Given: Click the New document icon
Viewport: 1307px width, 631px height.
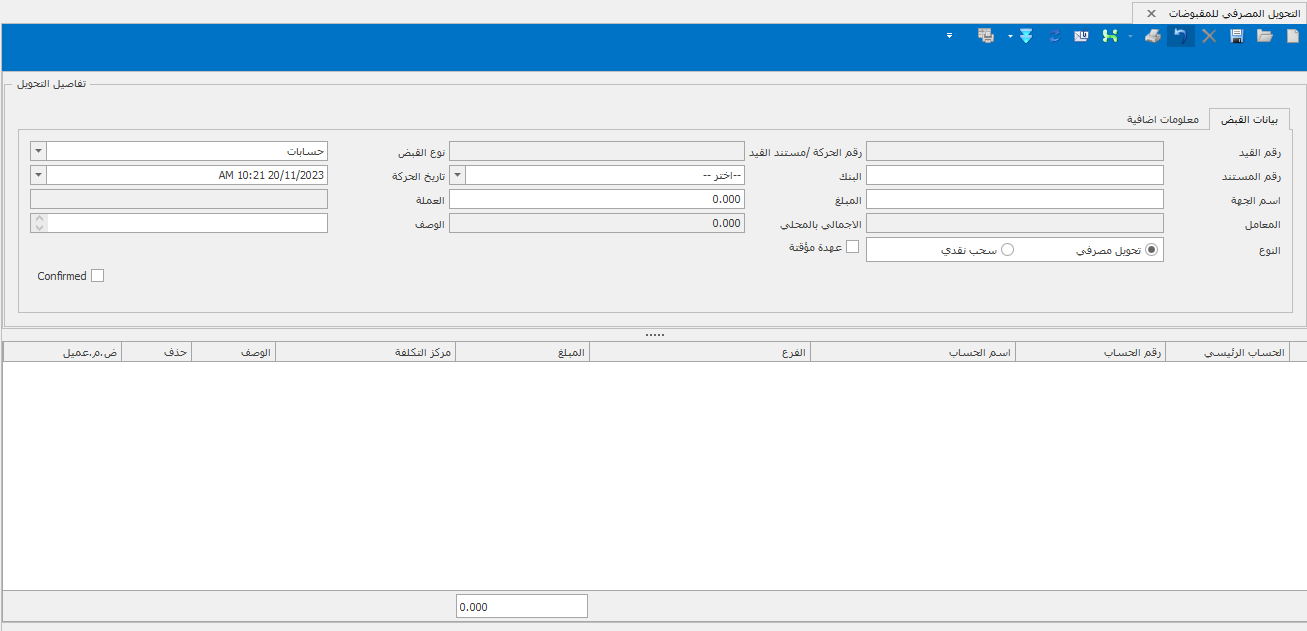Looking at the screenshot, I should (x=1292, y=36).
